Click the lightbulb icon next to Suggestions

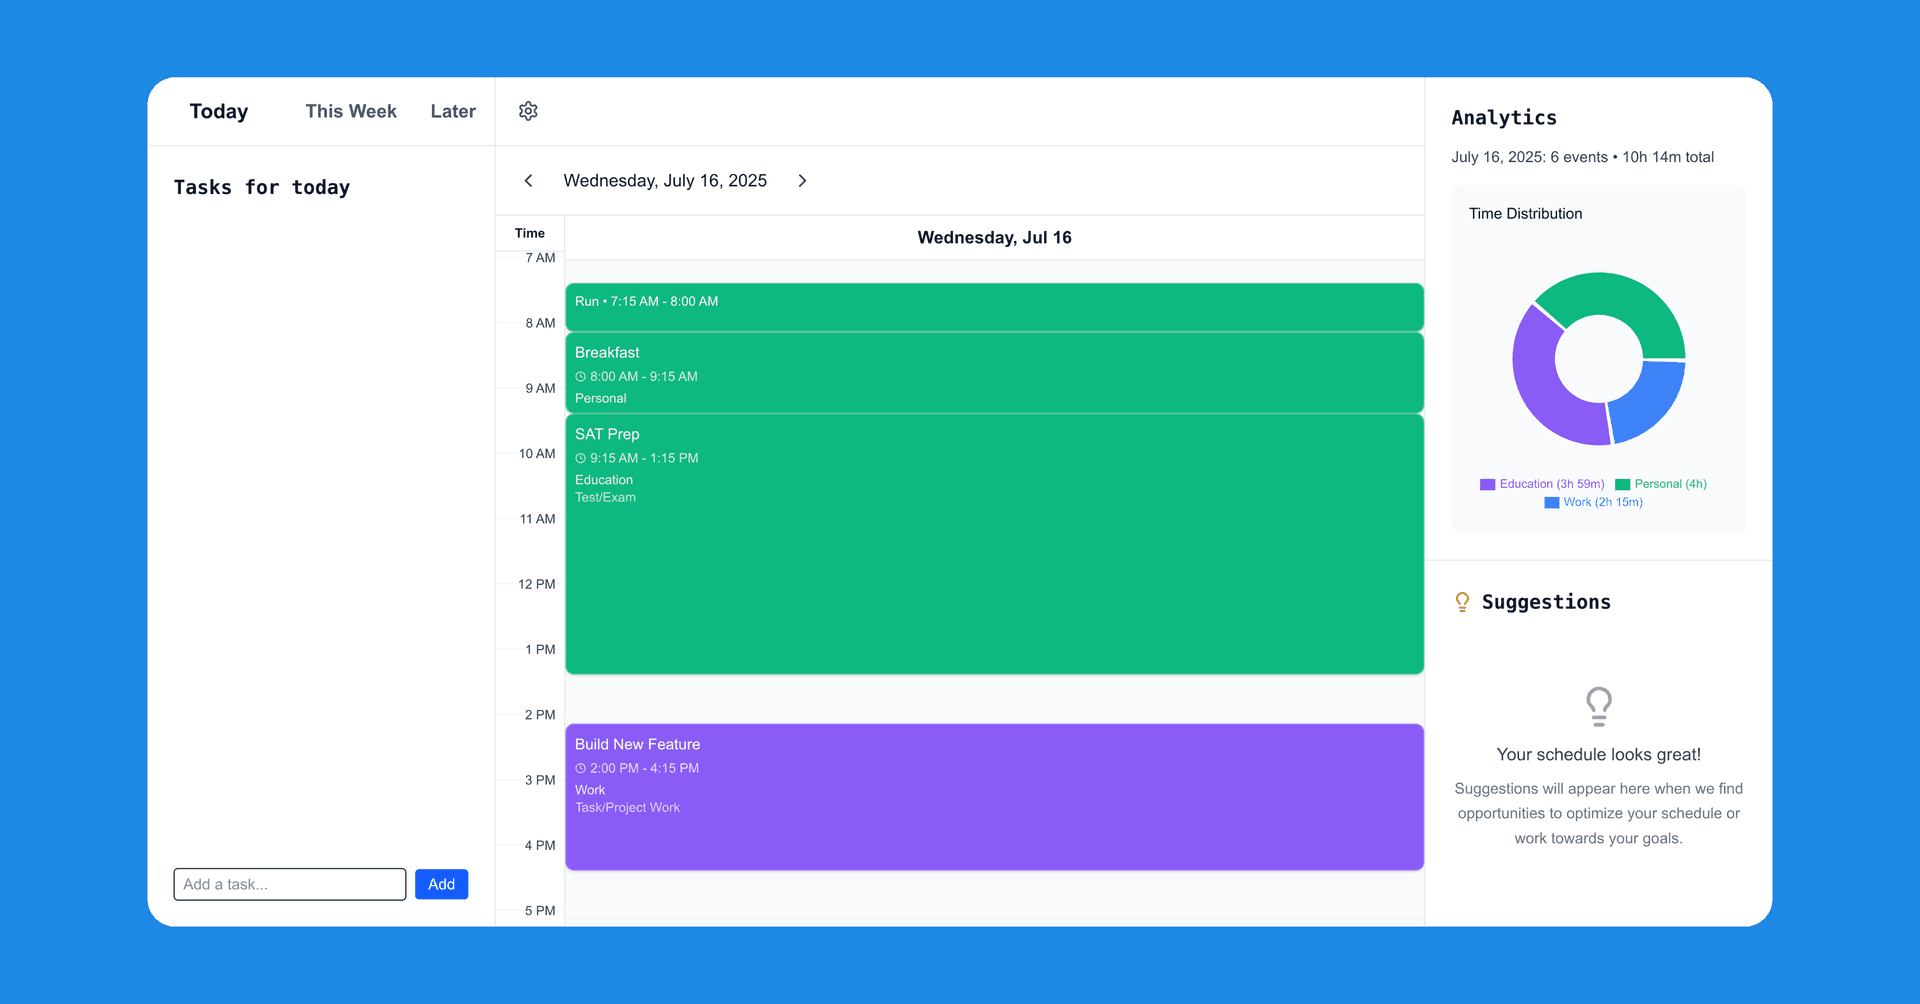point(1463,601)
